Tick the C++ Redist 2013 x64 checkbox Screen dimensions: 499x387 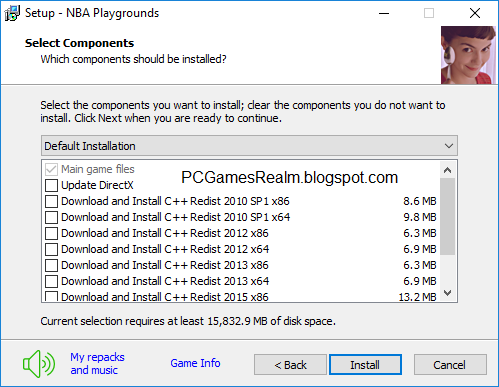tap(51, 281)
